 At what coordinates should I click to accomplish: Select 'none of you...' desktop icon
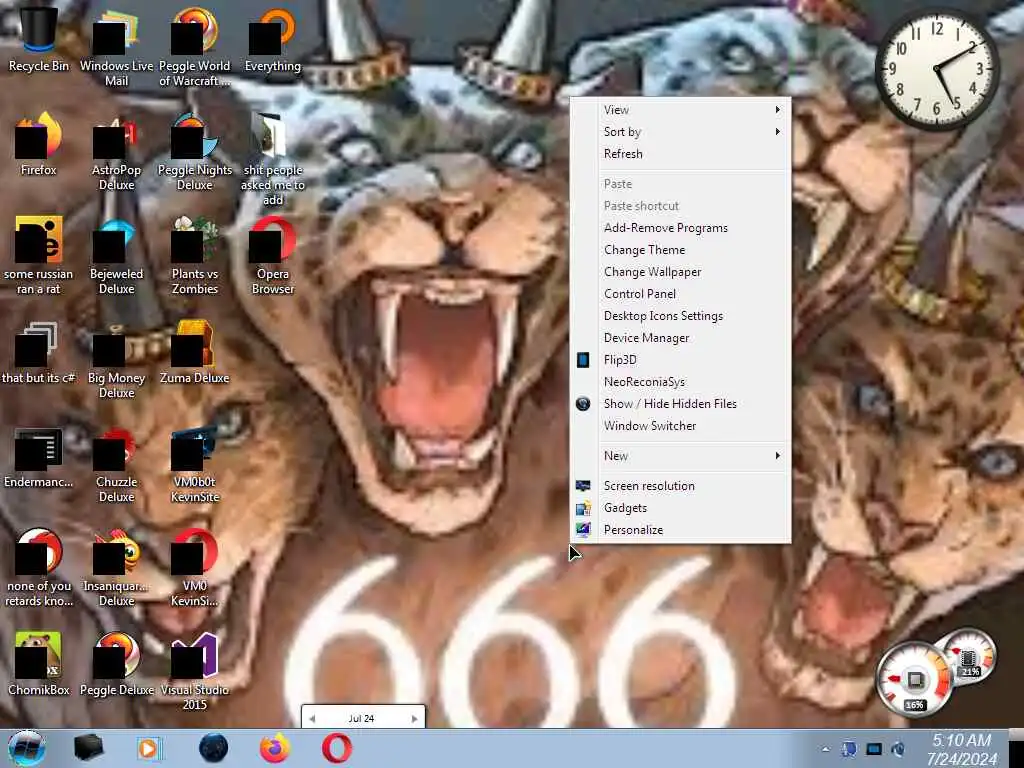39,567
